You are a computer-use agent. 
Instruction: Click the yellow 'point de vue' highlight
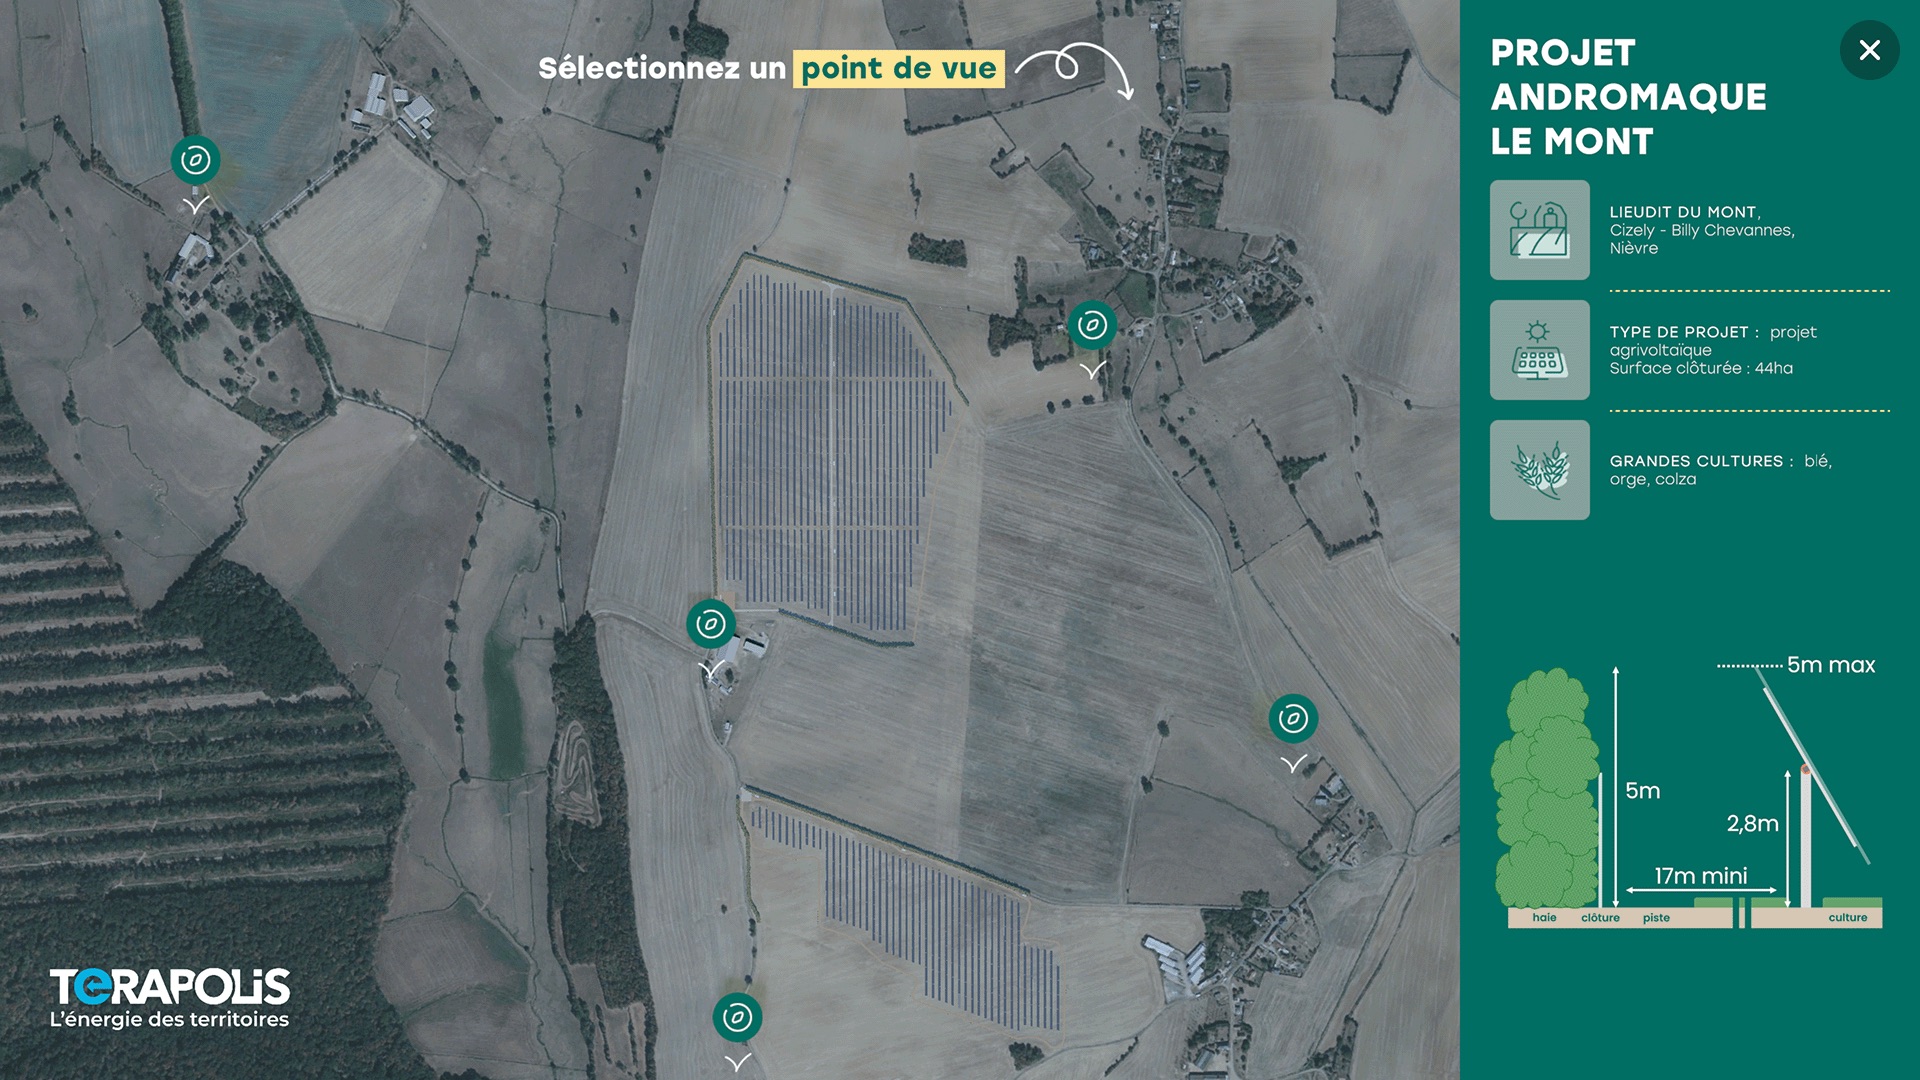(x=898, y=68)
